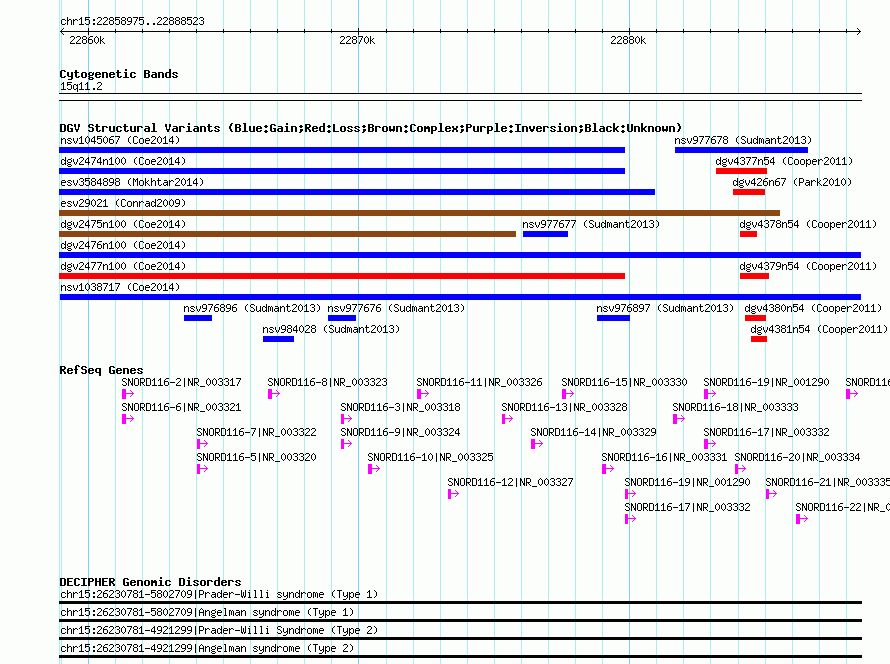Click the 15q11.2 cytogenetic band label
Viewport: 890px width, 664px height.
pyautogui.click(x=81, y=86)
